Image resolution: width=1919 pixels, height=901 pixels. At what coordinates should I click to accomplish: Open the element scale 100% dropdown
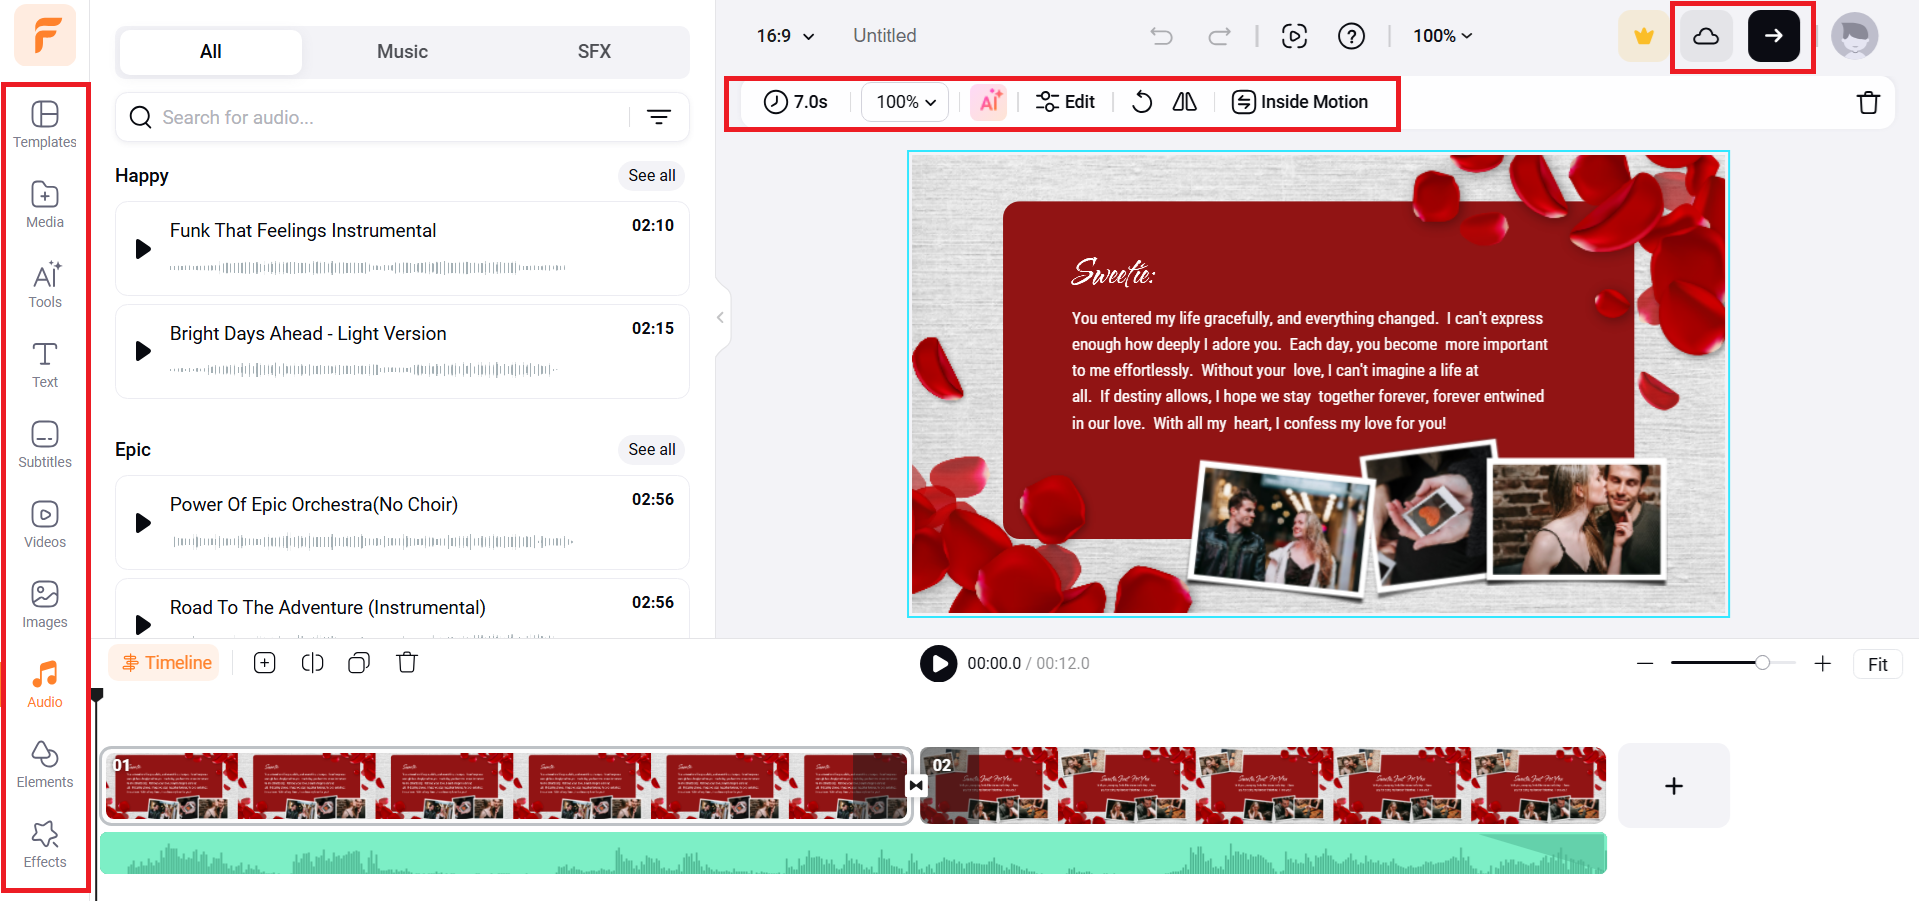pyautogui.click(x=903, y=101)
